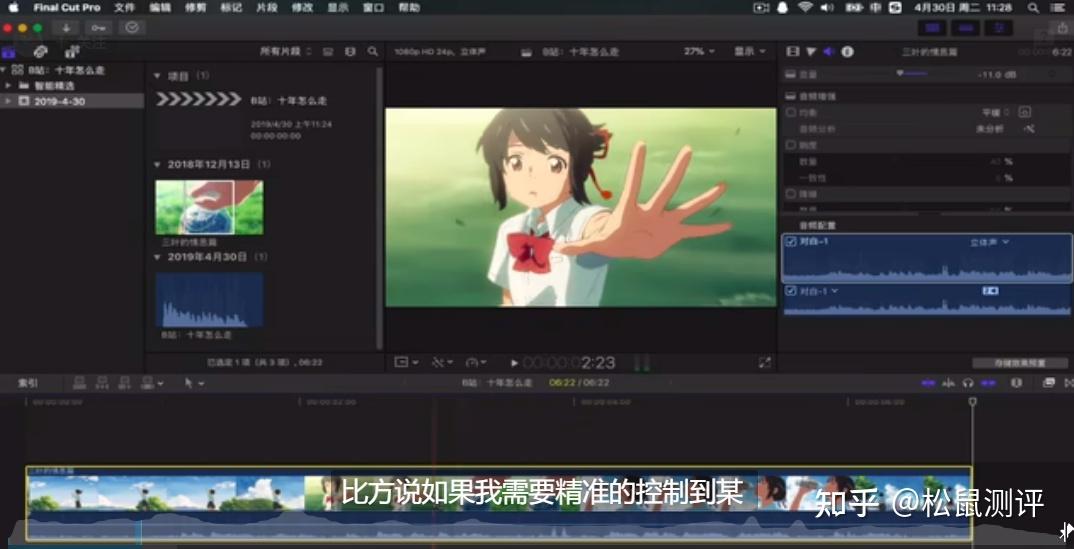
Task: Open the 窗口 menu
Action: click(373, 8)
